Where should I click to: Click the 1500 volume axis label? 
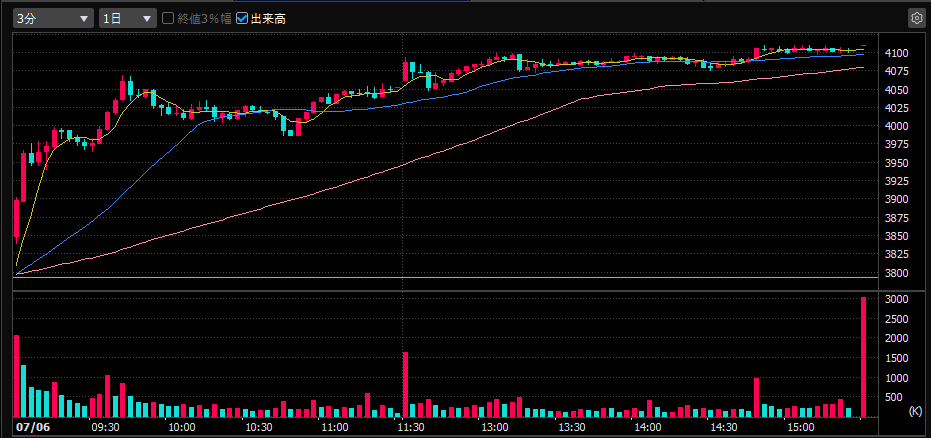coord(896,358)
